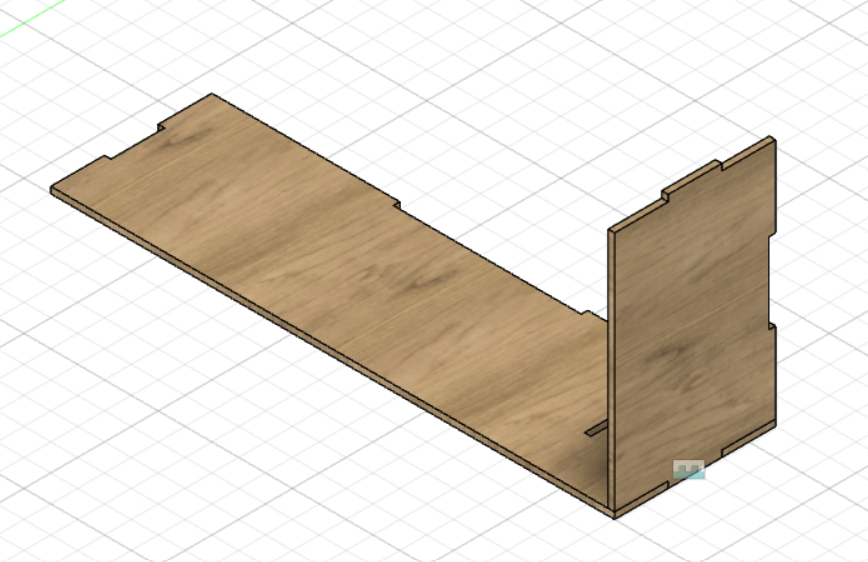Select the rigid joint glyph icon
The width and height of the screenshot is (868, 562).
click(689, 470)
